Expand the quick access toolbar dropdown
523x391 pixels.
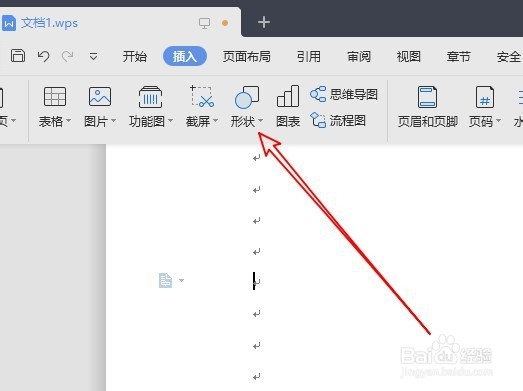pos(93,56)
